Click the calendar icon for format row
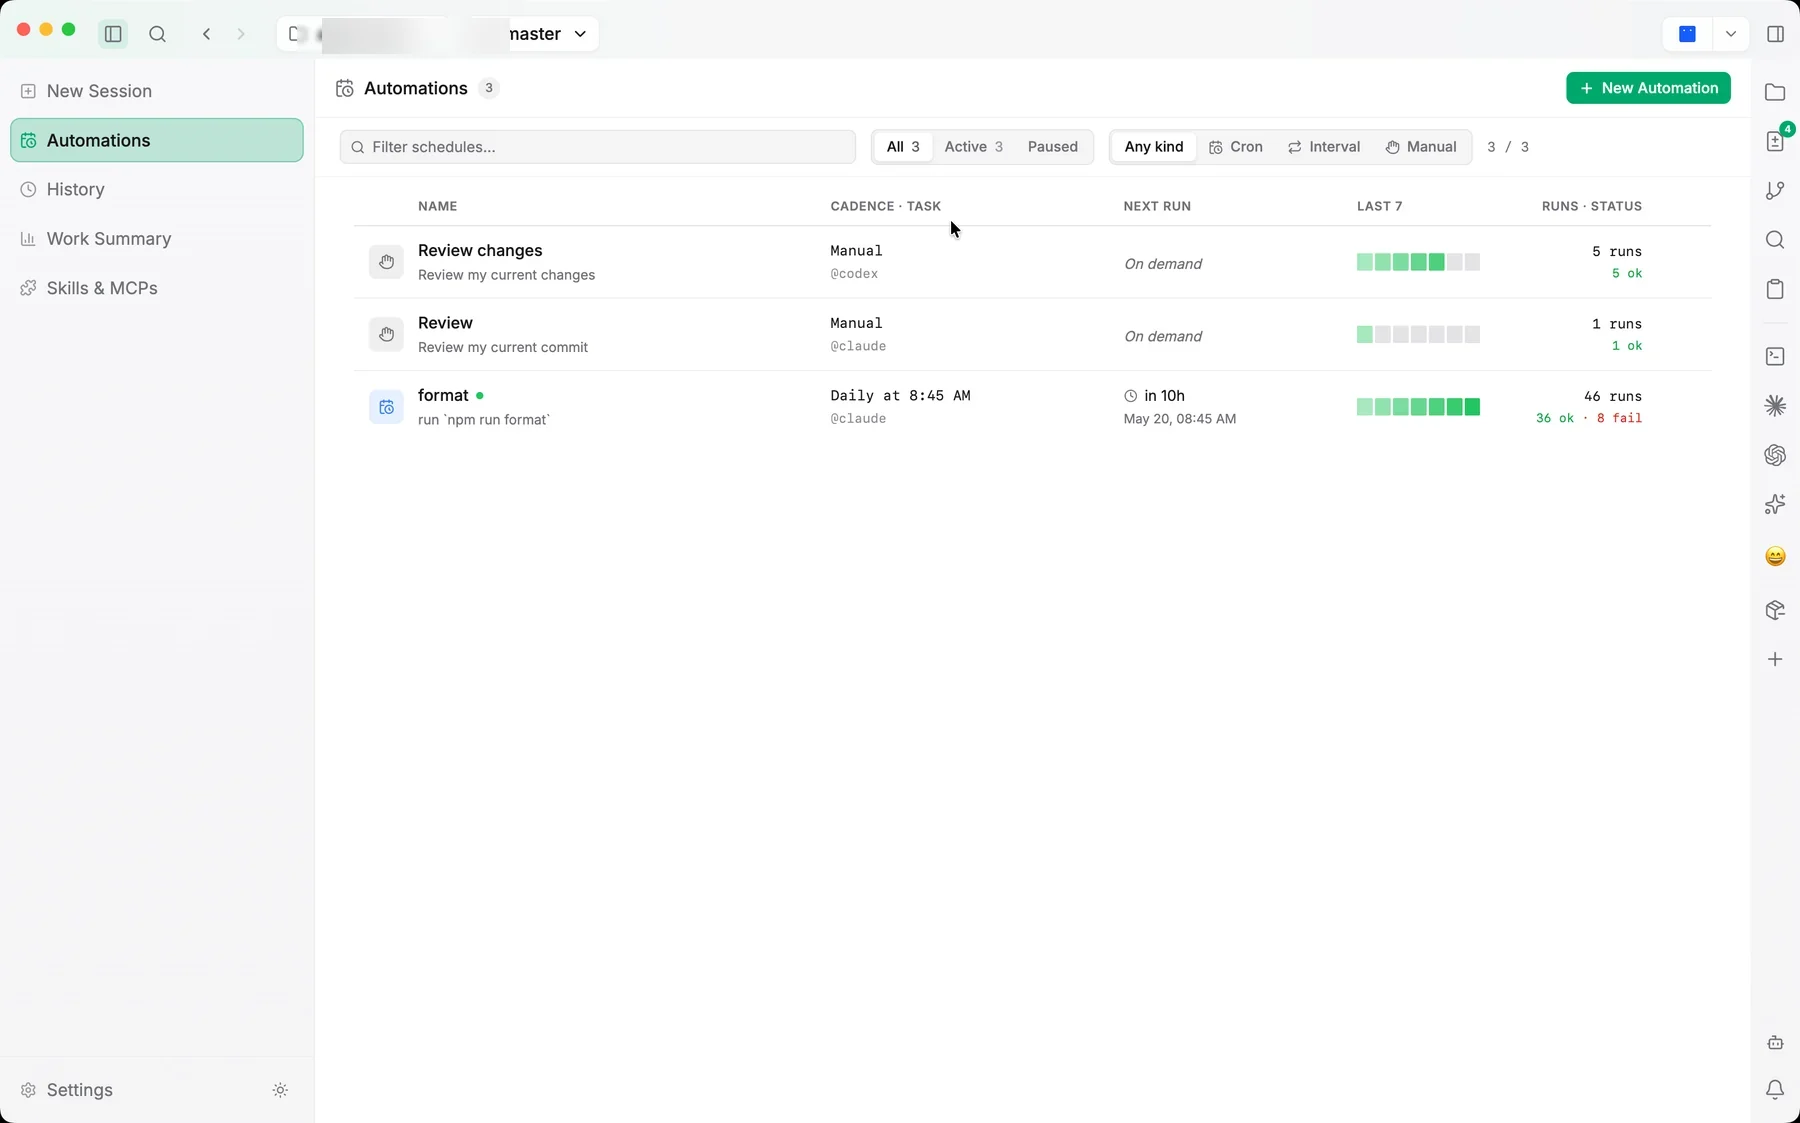This screenshot has width=1800, height=1123. point(386,407)
